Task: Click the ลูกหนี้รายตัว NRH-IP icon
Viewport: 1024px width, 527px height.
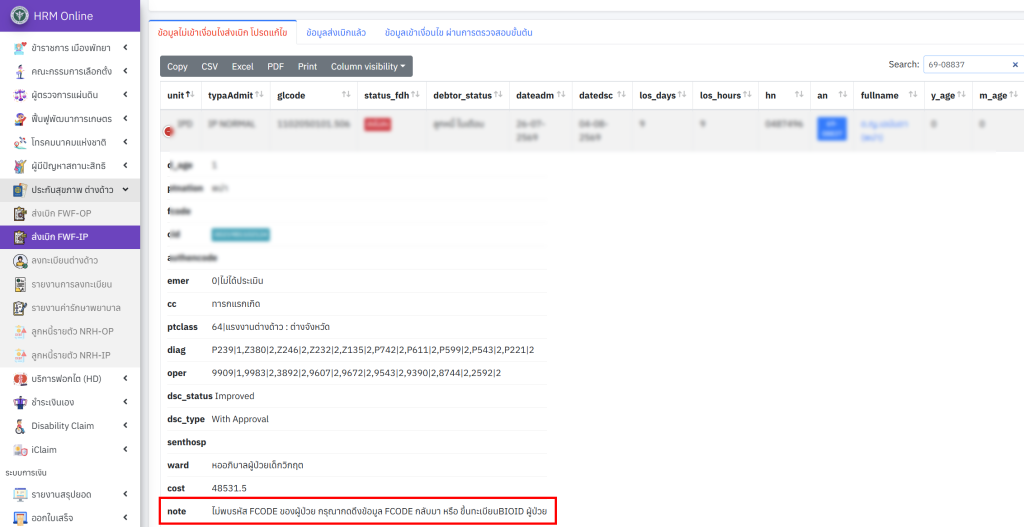Action: click(20, 355)
